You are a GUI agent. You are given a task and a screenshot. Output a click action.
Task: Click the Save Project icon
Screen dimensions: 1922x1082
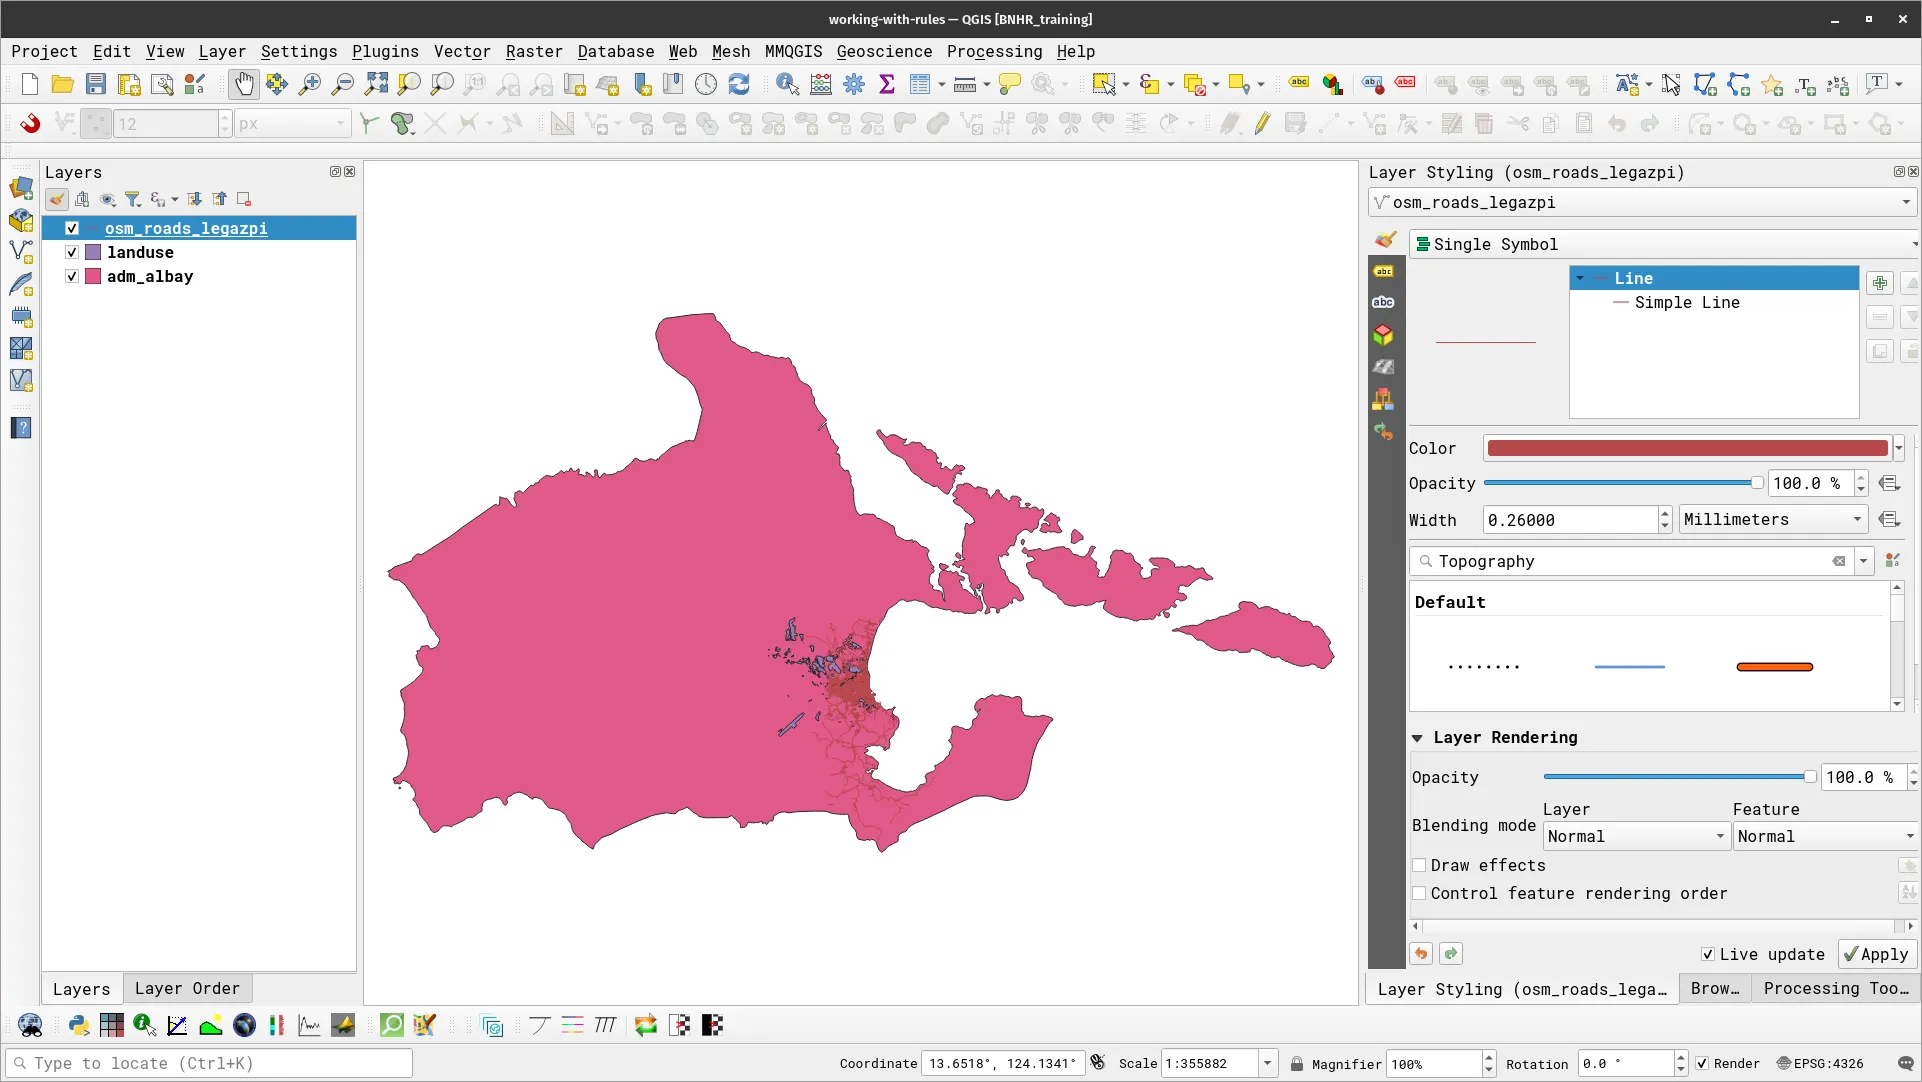(96, 84)
